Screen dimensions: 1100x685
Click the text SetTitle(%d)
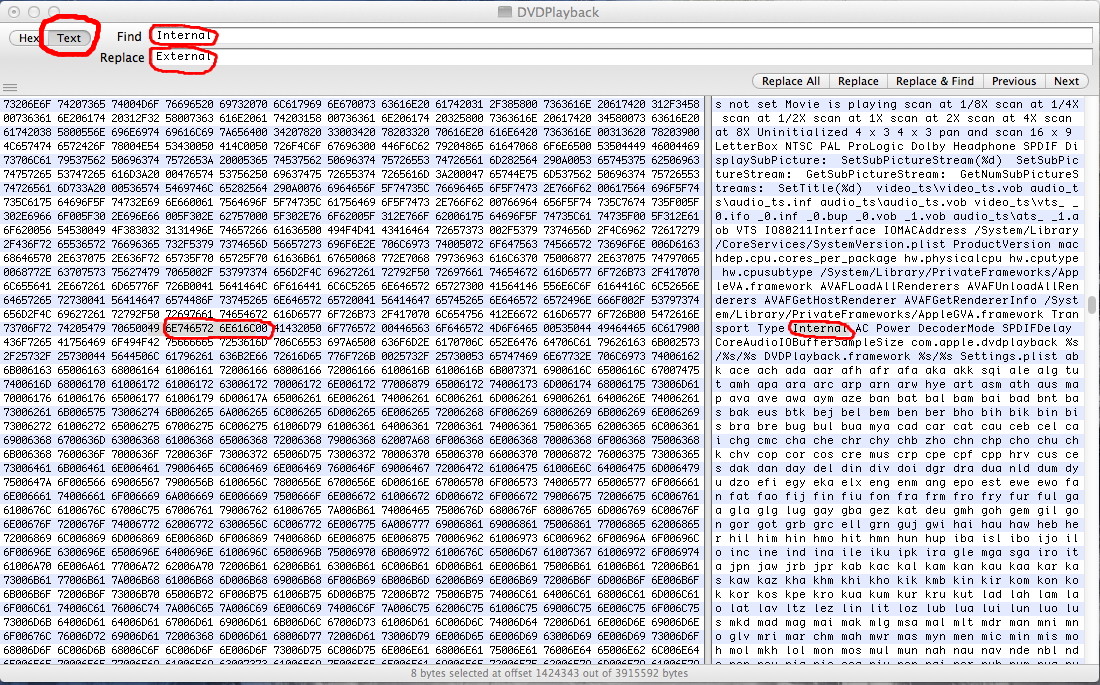820,188
